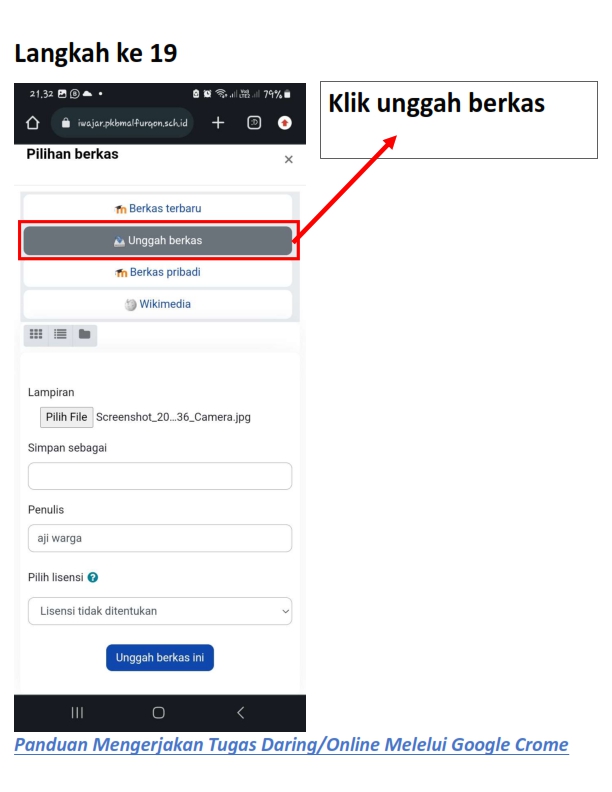The image size is (612, 792).
Task: Open a new tab with plus icon
Action: (x=218, y=123)
